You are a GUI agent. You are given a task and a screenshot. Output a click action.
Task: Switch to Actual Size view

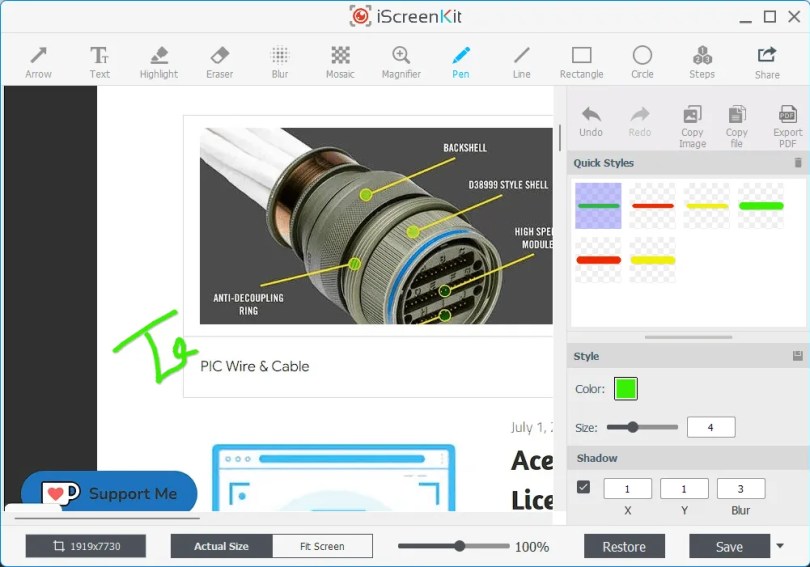coord(221,546)
